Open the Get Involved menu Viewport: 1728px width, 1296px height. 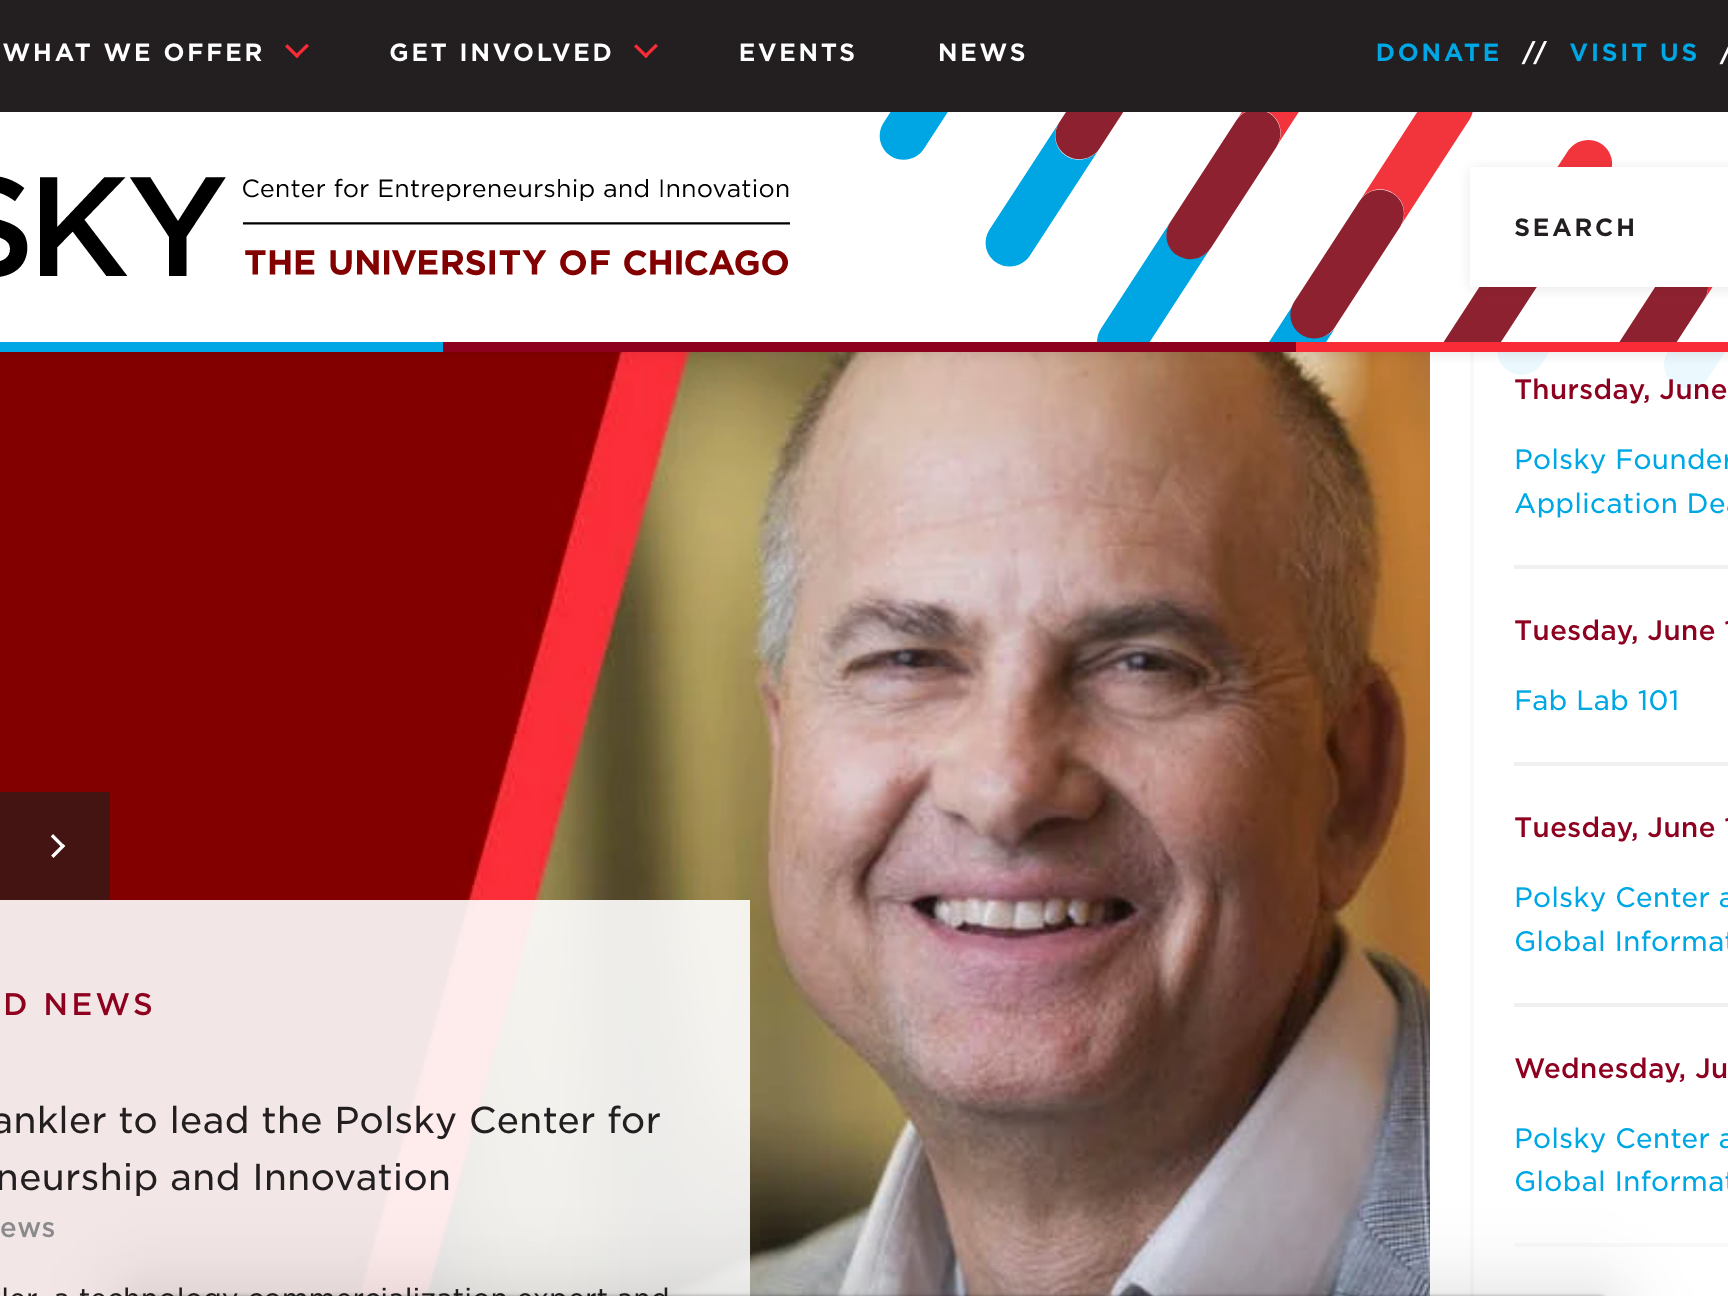coord(500,52)
